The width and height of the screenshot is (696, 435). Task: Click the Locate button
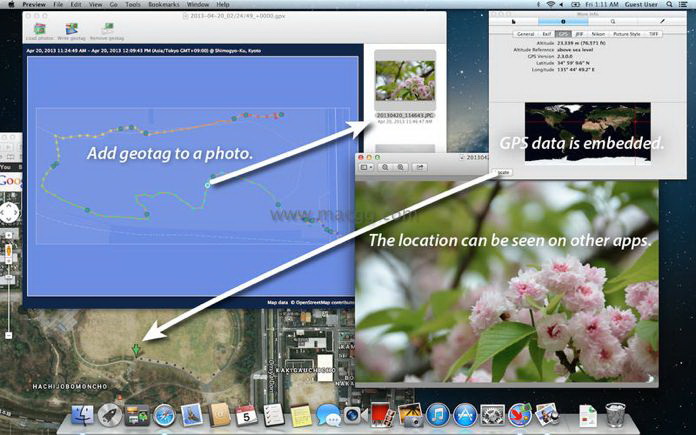click(x=502, y=172)
